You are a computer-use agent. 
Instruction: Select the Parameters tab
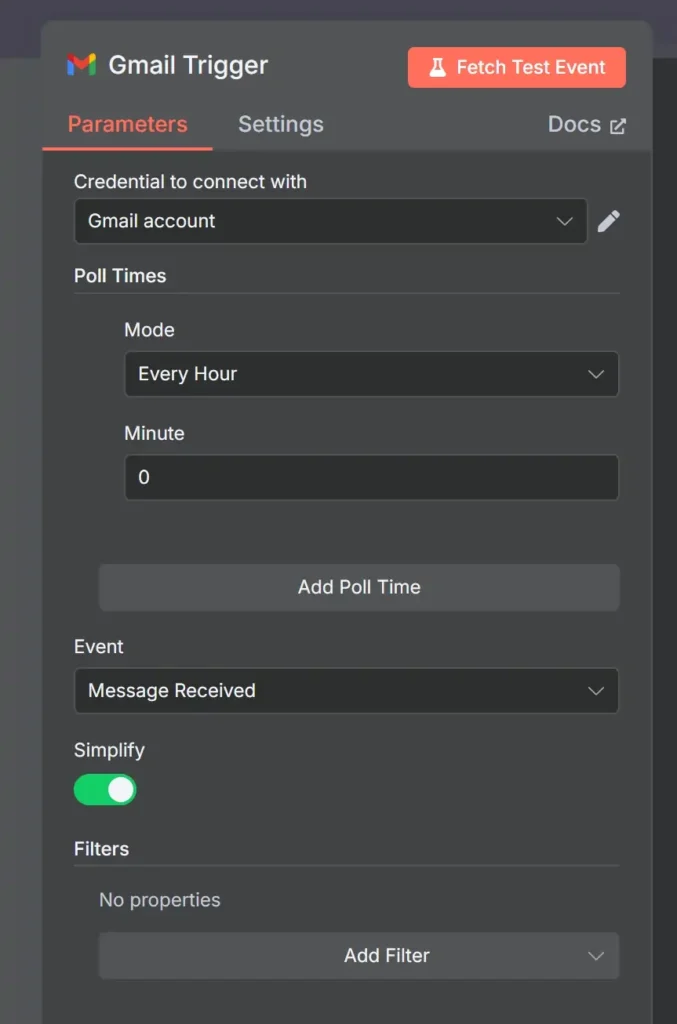coord(127,125)
